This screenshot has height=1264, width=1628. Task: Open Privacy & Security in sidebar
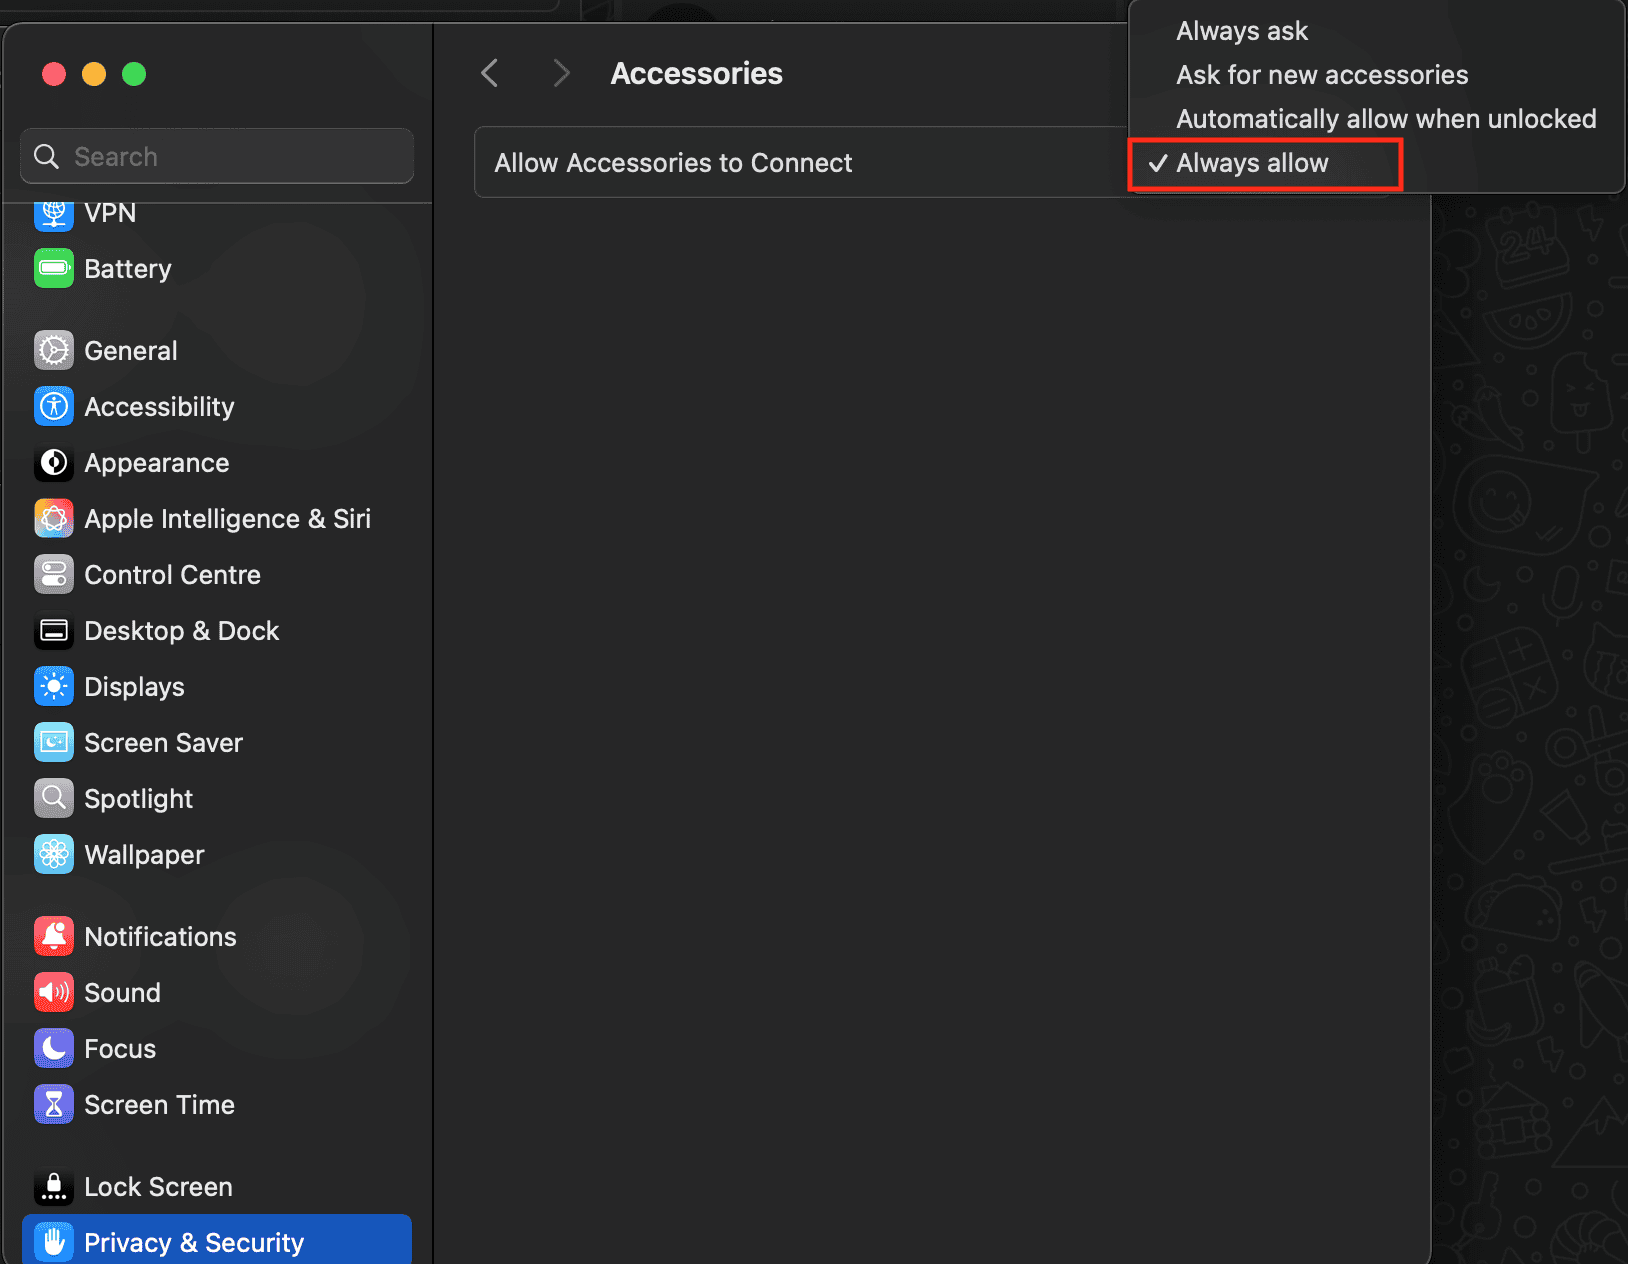[x=194, y=1242]
